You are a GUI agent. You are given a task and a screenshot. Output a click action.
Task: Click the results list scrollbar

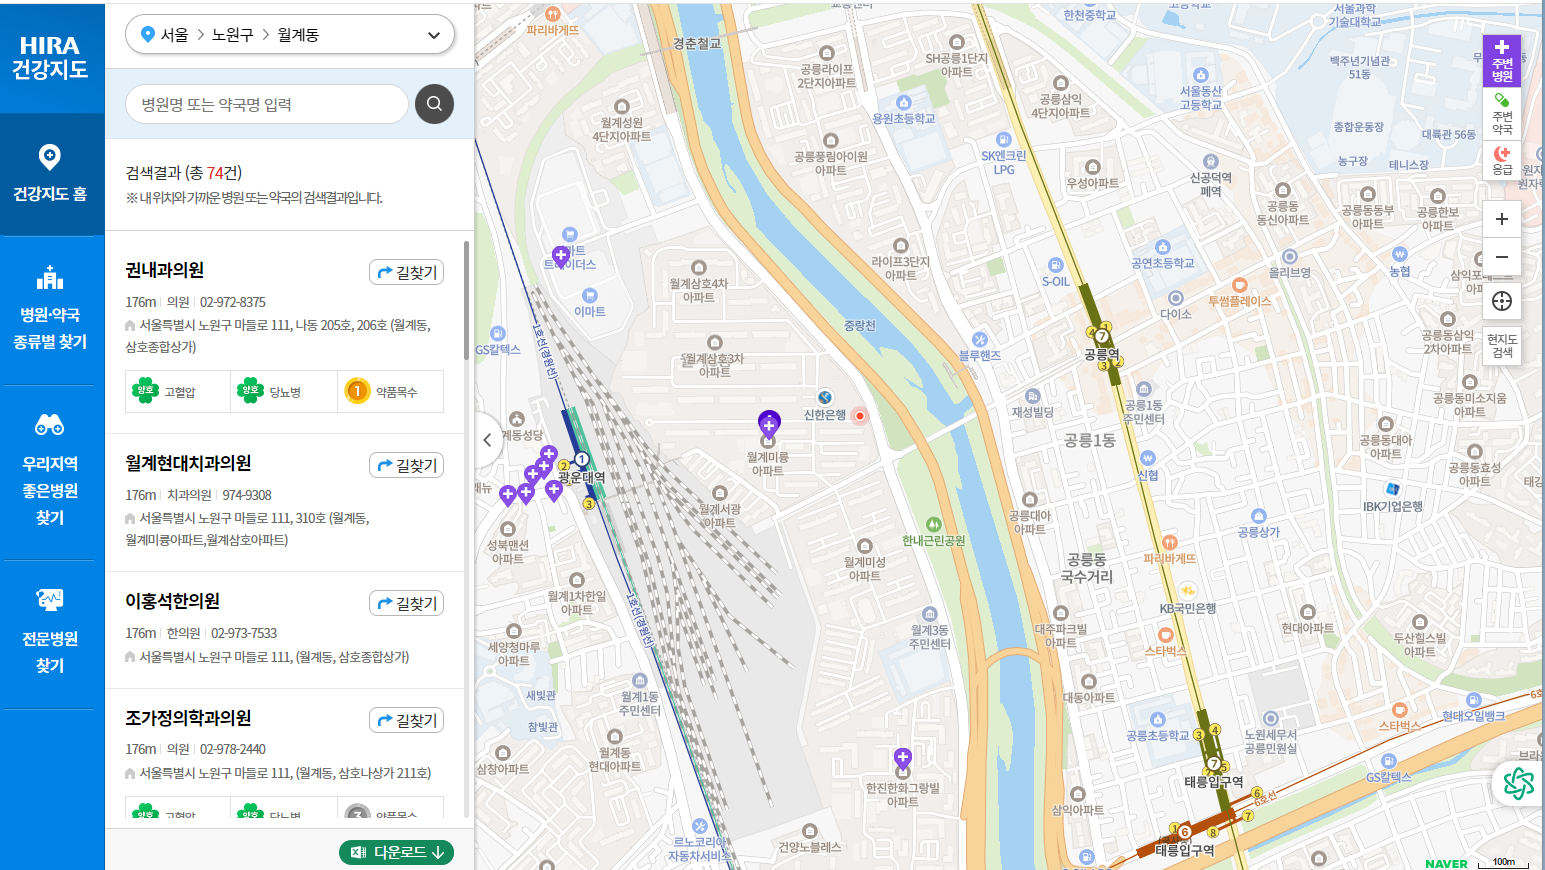(x=466, y=300)
